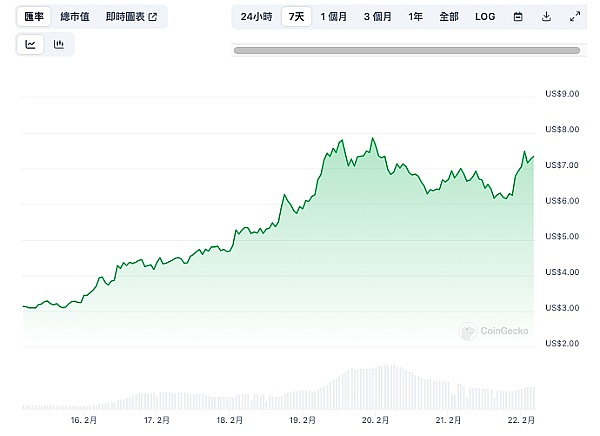The height and width of the screenshot is (436, 600).
Task: Click the US$8.00 price axis label
Action: click(563, 129)
